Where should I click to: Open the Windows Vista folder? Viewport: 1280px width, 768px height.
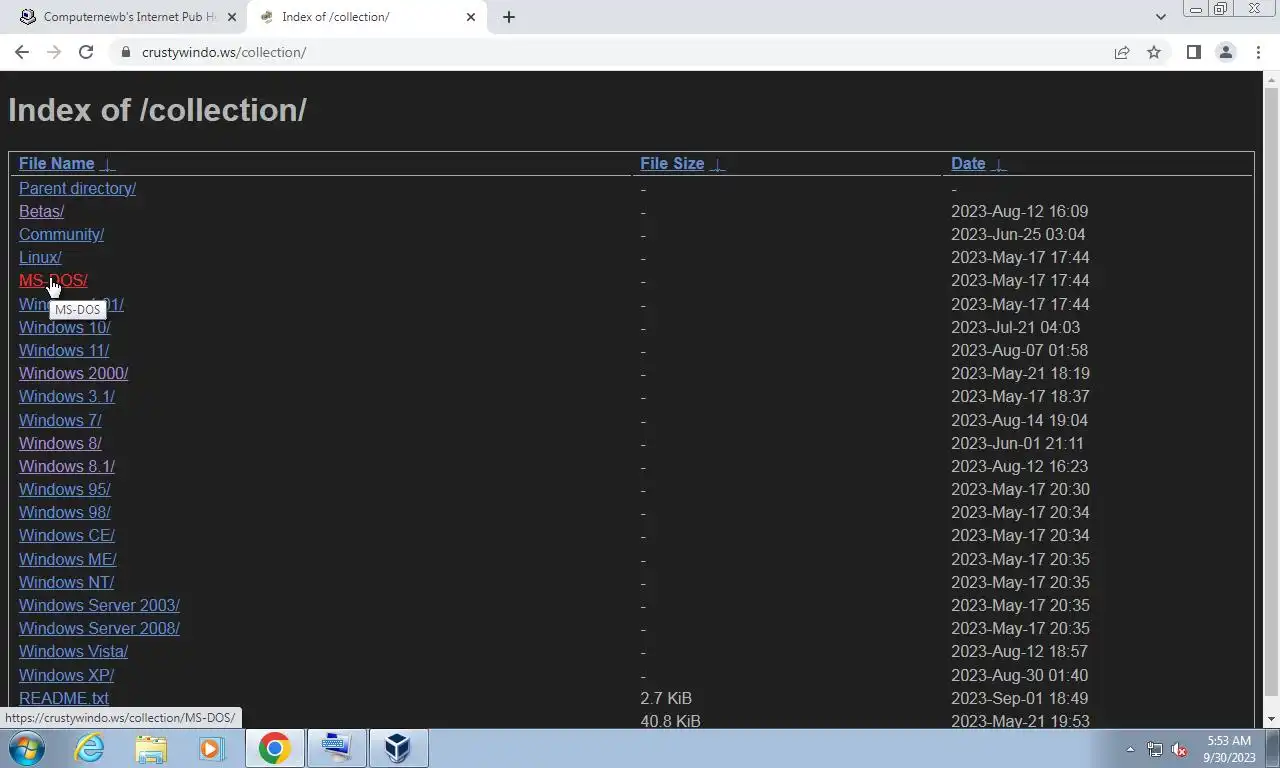tap(73, 651)
